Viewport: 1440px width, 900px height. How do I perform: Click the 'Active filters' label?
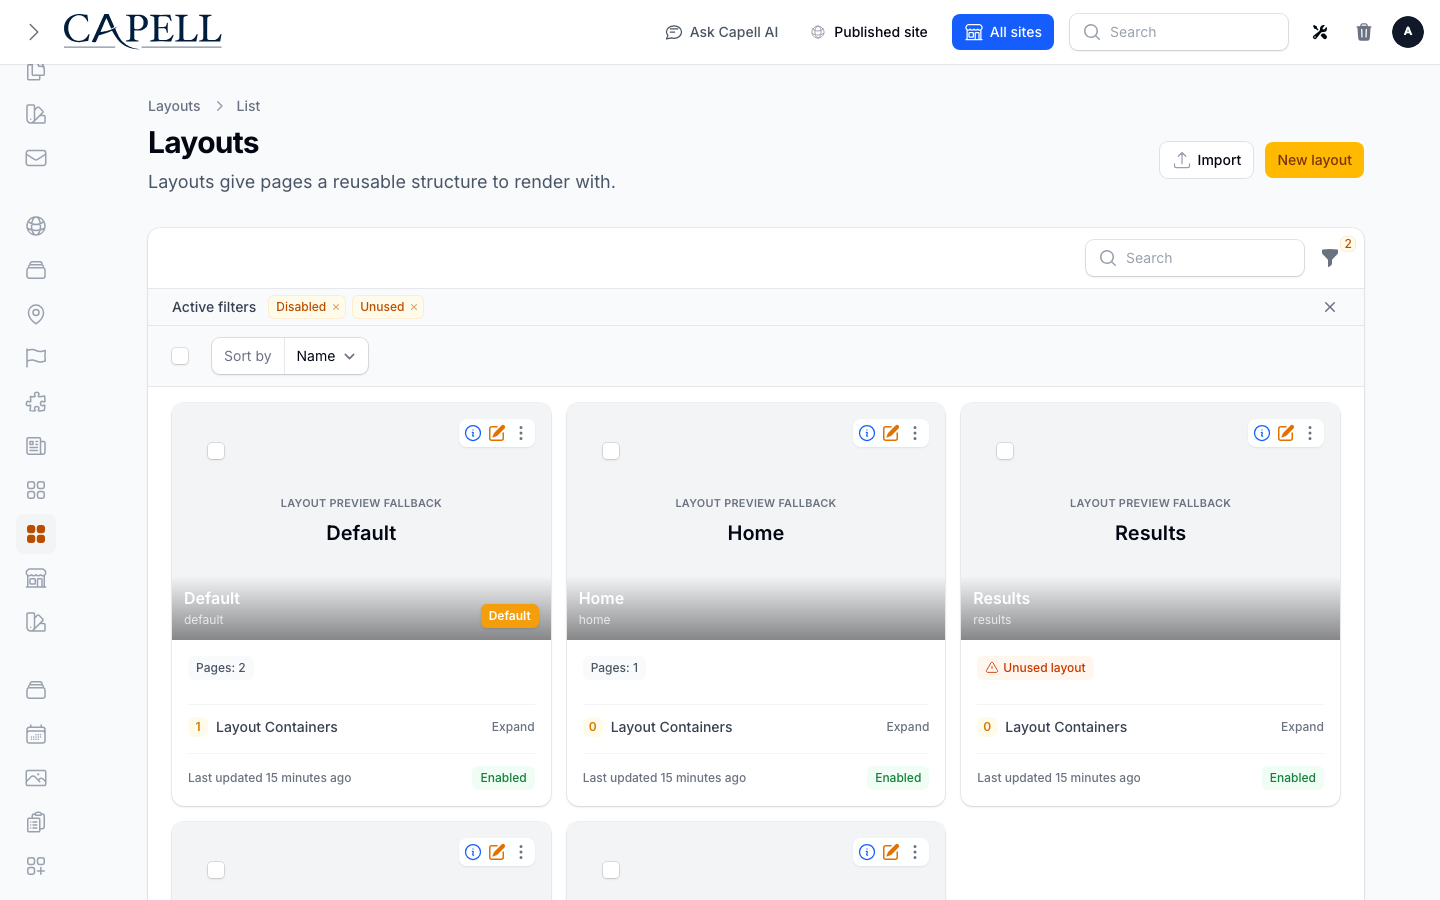(x=214, y=307)
